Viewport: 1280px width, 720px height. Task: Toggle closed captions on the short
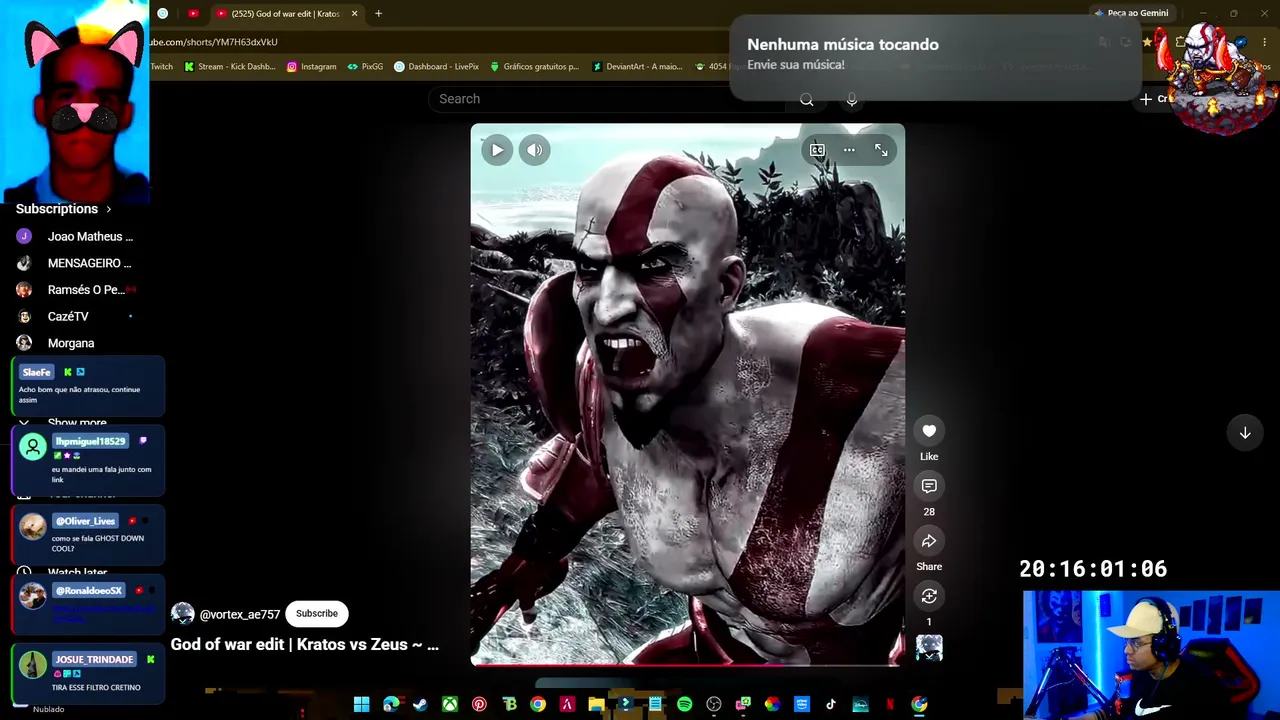click(817, 150)
